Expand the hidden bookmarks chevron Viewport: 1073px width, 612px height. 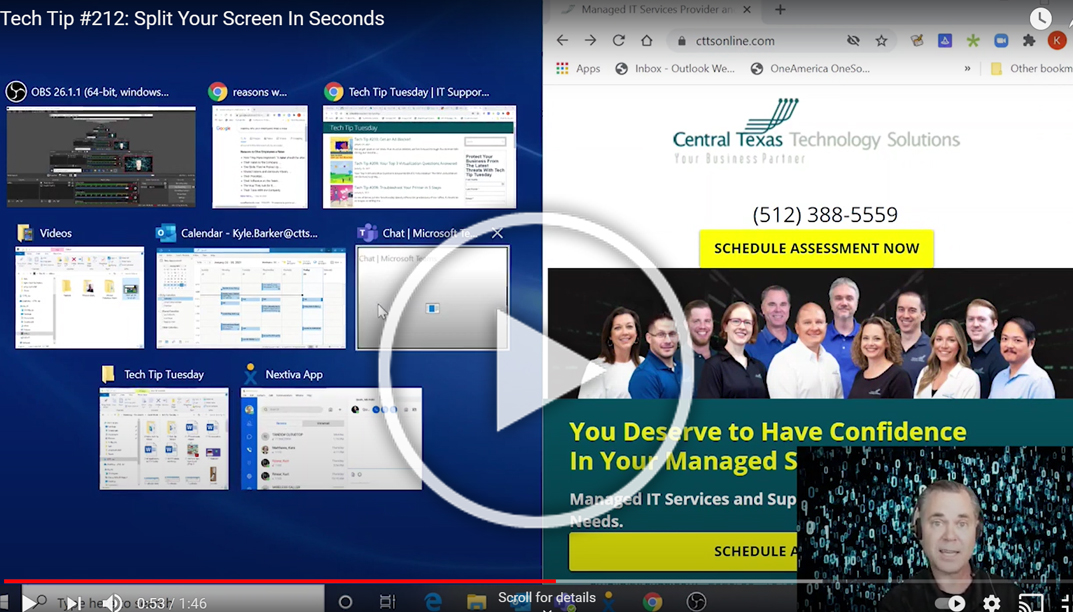[967, 68]
